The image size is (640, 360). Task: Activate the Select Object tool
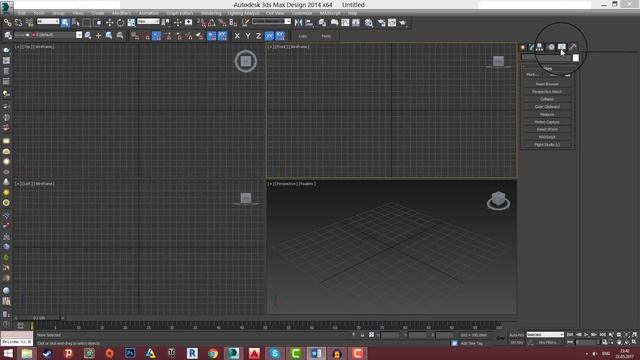click(65, 22)
